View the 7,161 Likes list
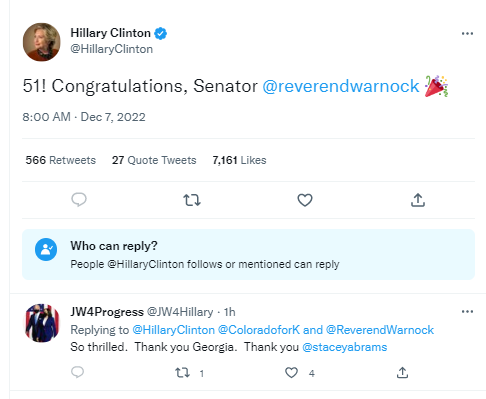 tap(239, 160)
